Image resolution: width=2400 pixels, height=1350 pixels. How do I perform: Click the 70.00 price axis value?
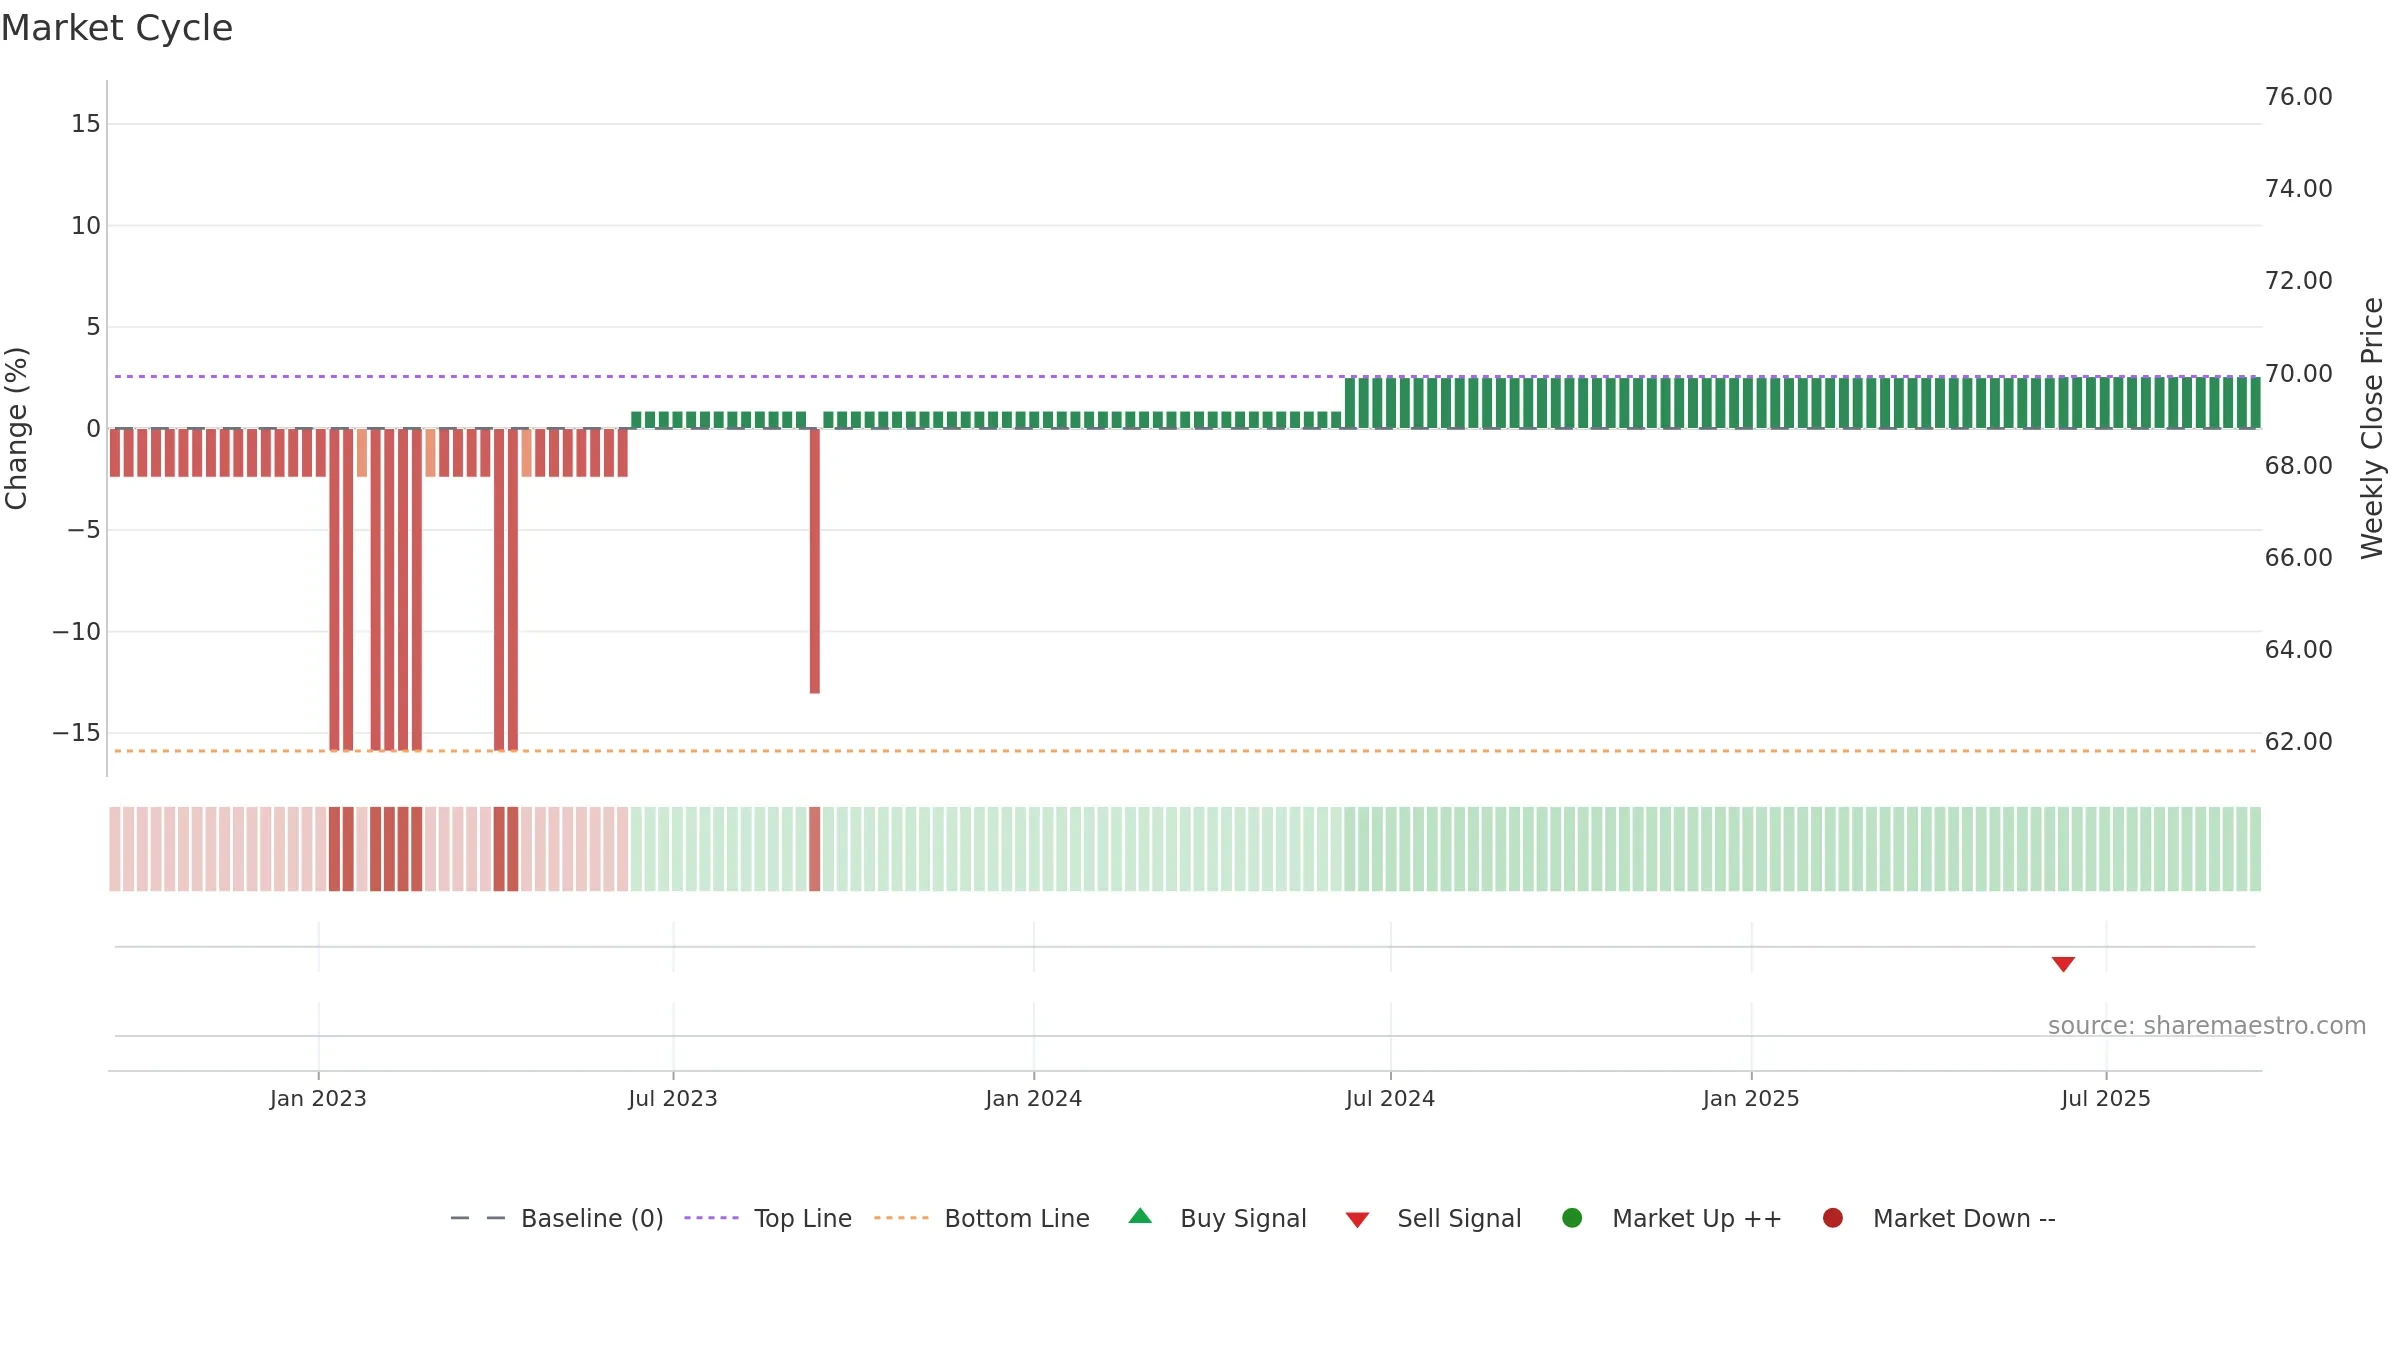pos(2298,374)
